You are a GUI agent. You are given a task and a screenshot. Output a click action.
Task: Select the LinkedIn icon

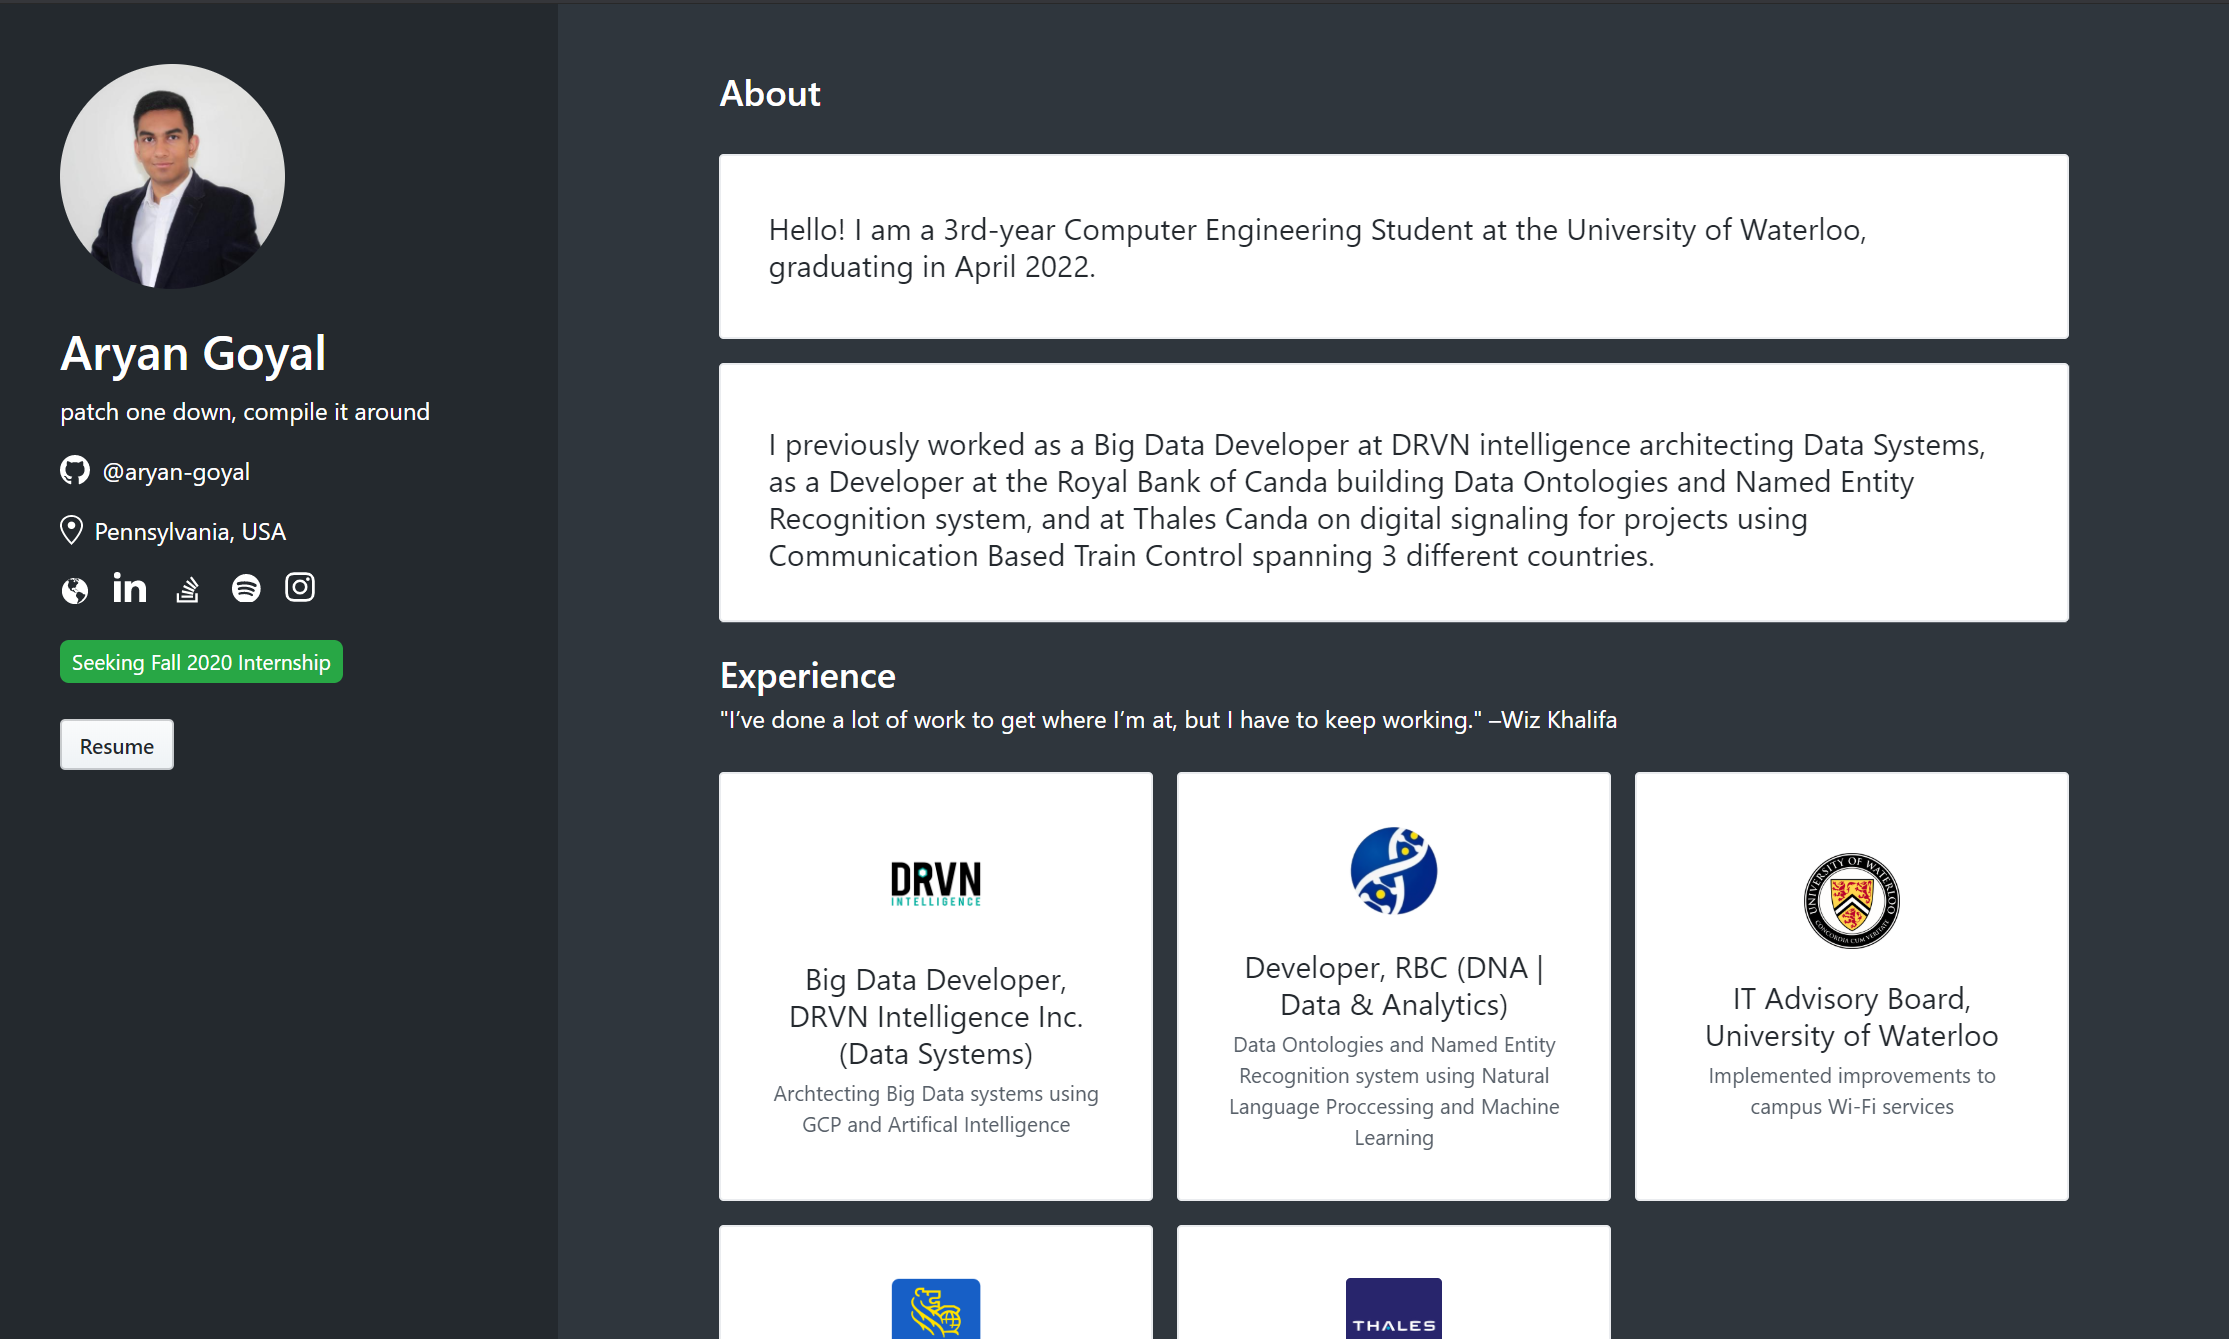(129, 588)
